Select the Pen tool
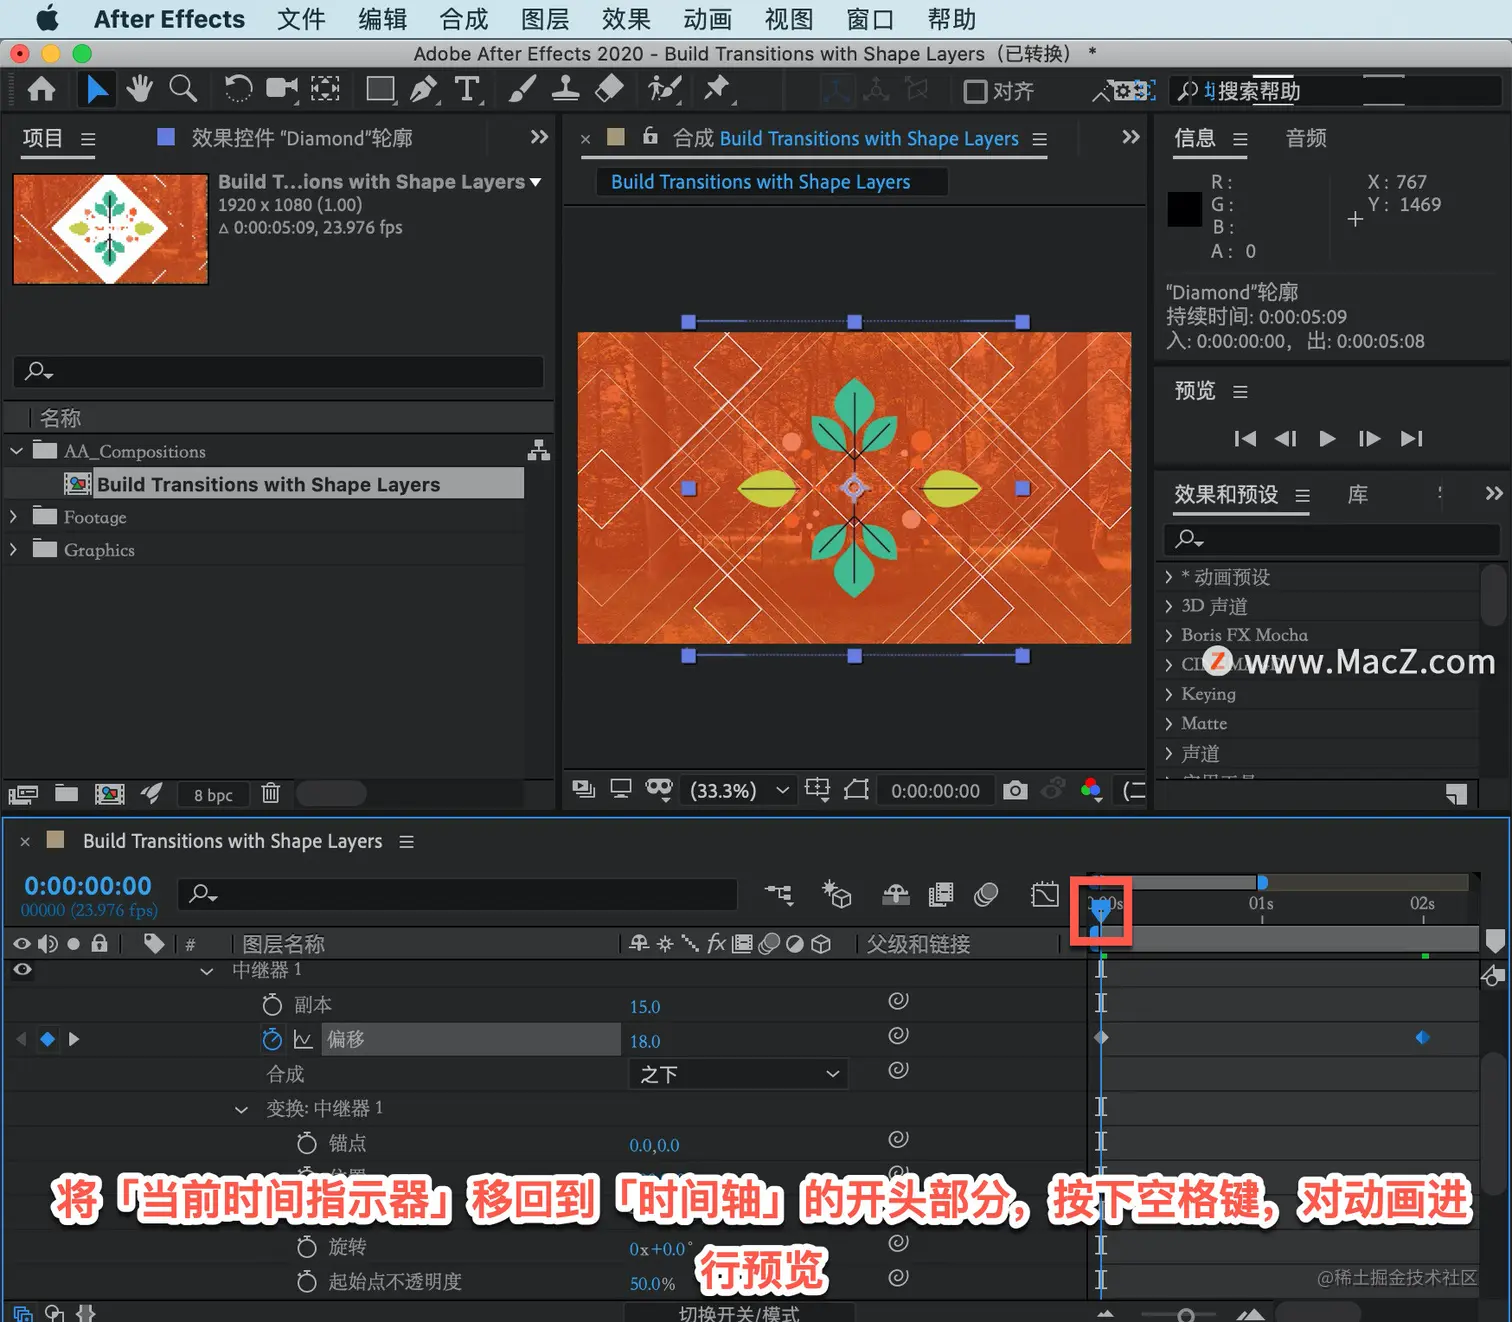The image size is (1512, 1322). pyautogui.click(x=424, y=90)
